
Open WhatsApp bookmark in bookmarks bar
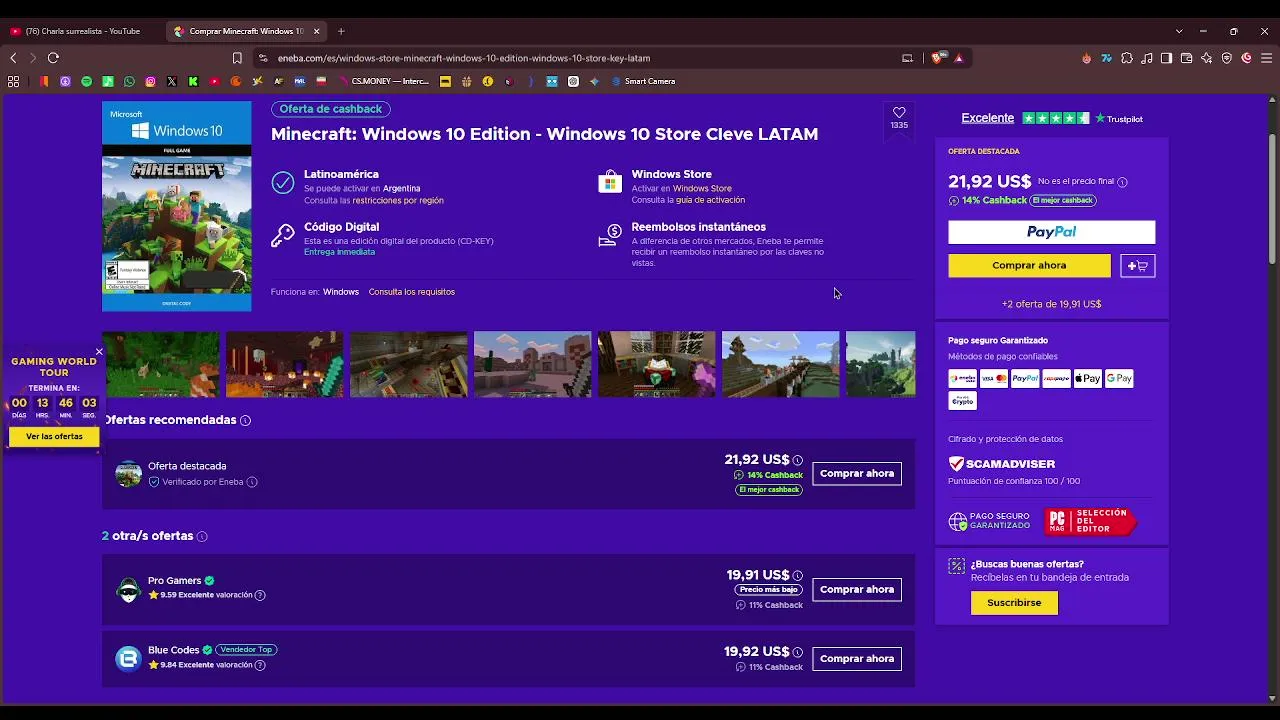coord(129,81)
